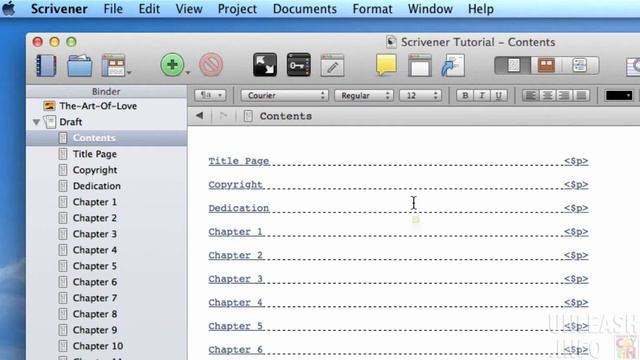Follow the Dedication link in editor
Screen dimensions: 640x360
click(x=239, y=208)
